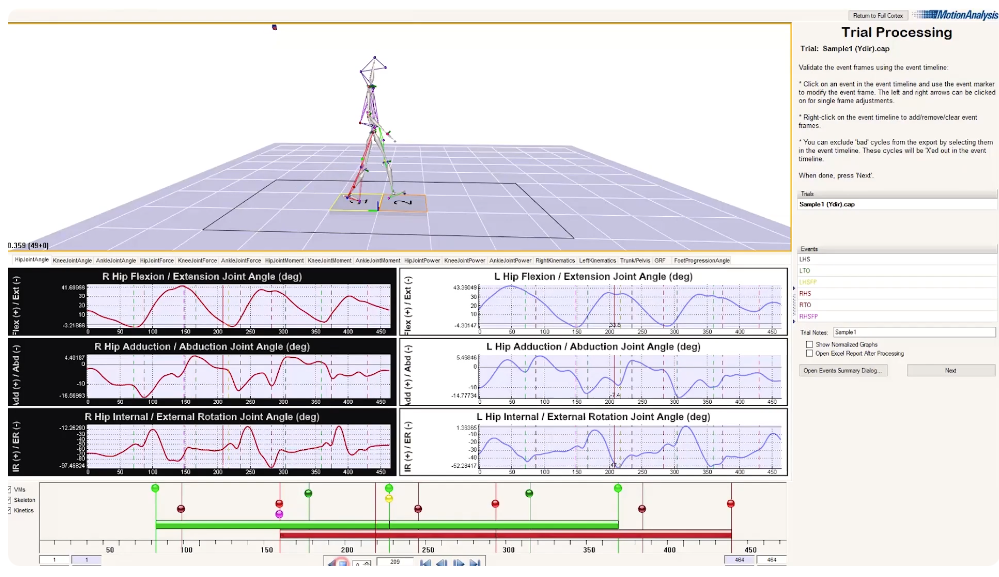999x577 pixels.
Task: Click the rightmost red event marker
Action: (731, 503)
